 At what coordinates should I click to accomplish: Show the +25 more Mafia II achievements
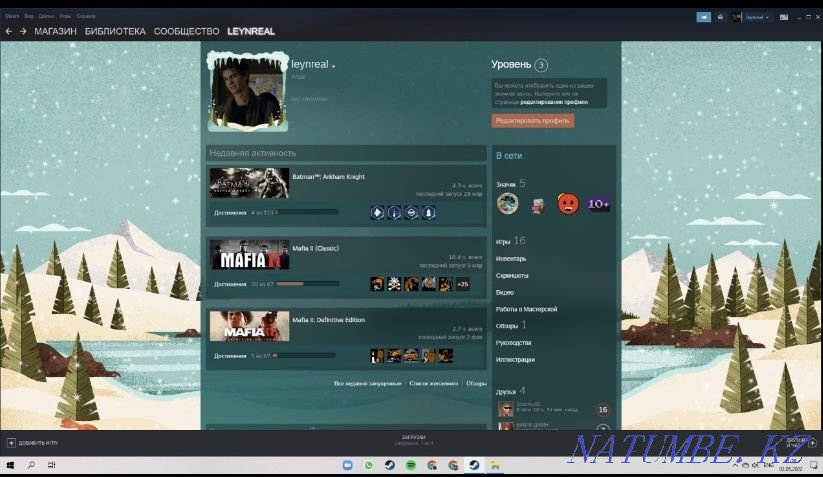click(463, 284)
